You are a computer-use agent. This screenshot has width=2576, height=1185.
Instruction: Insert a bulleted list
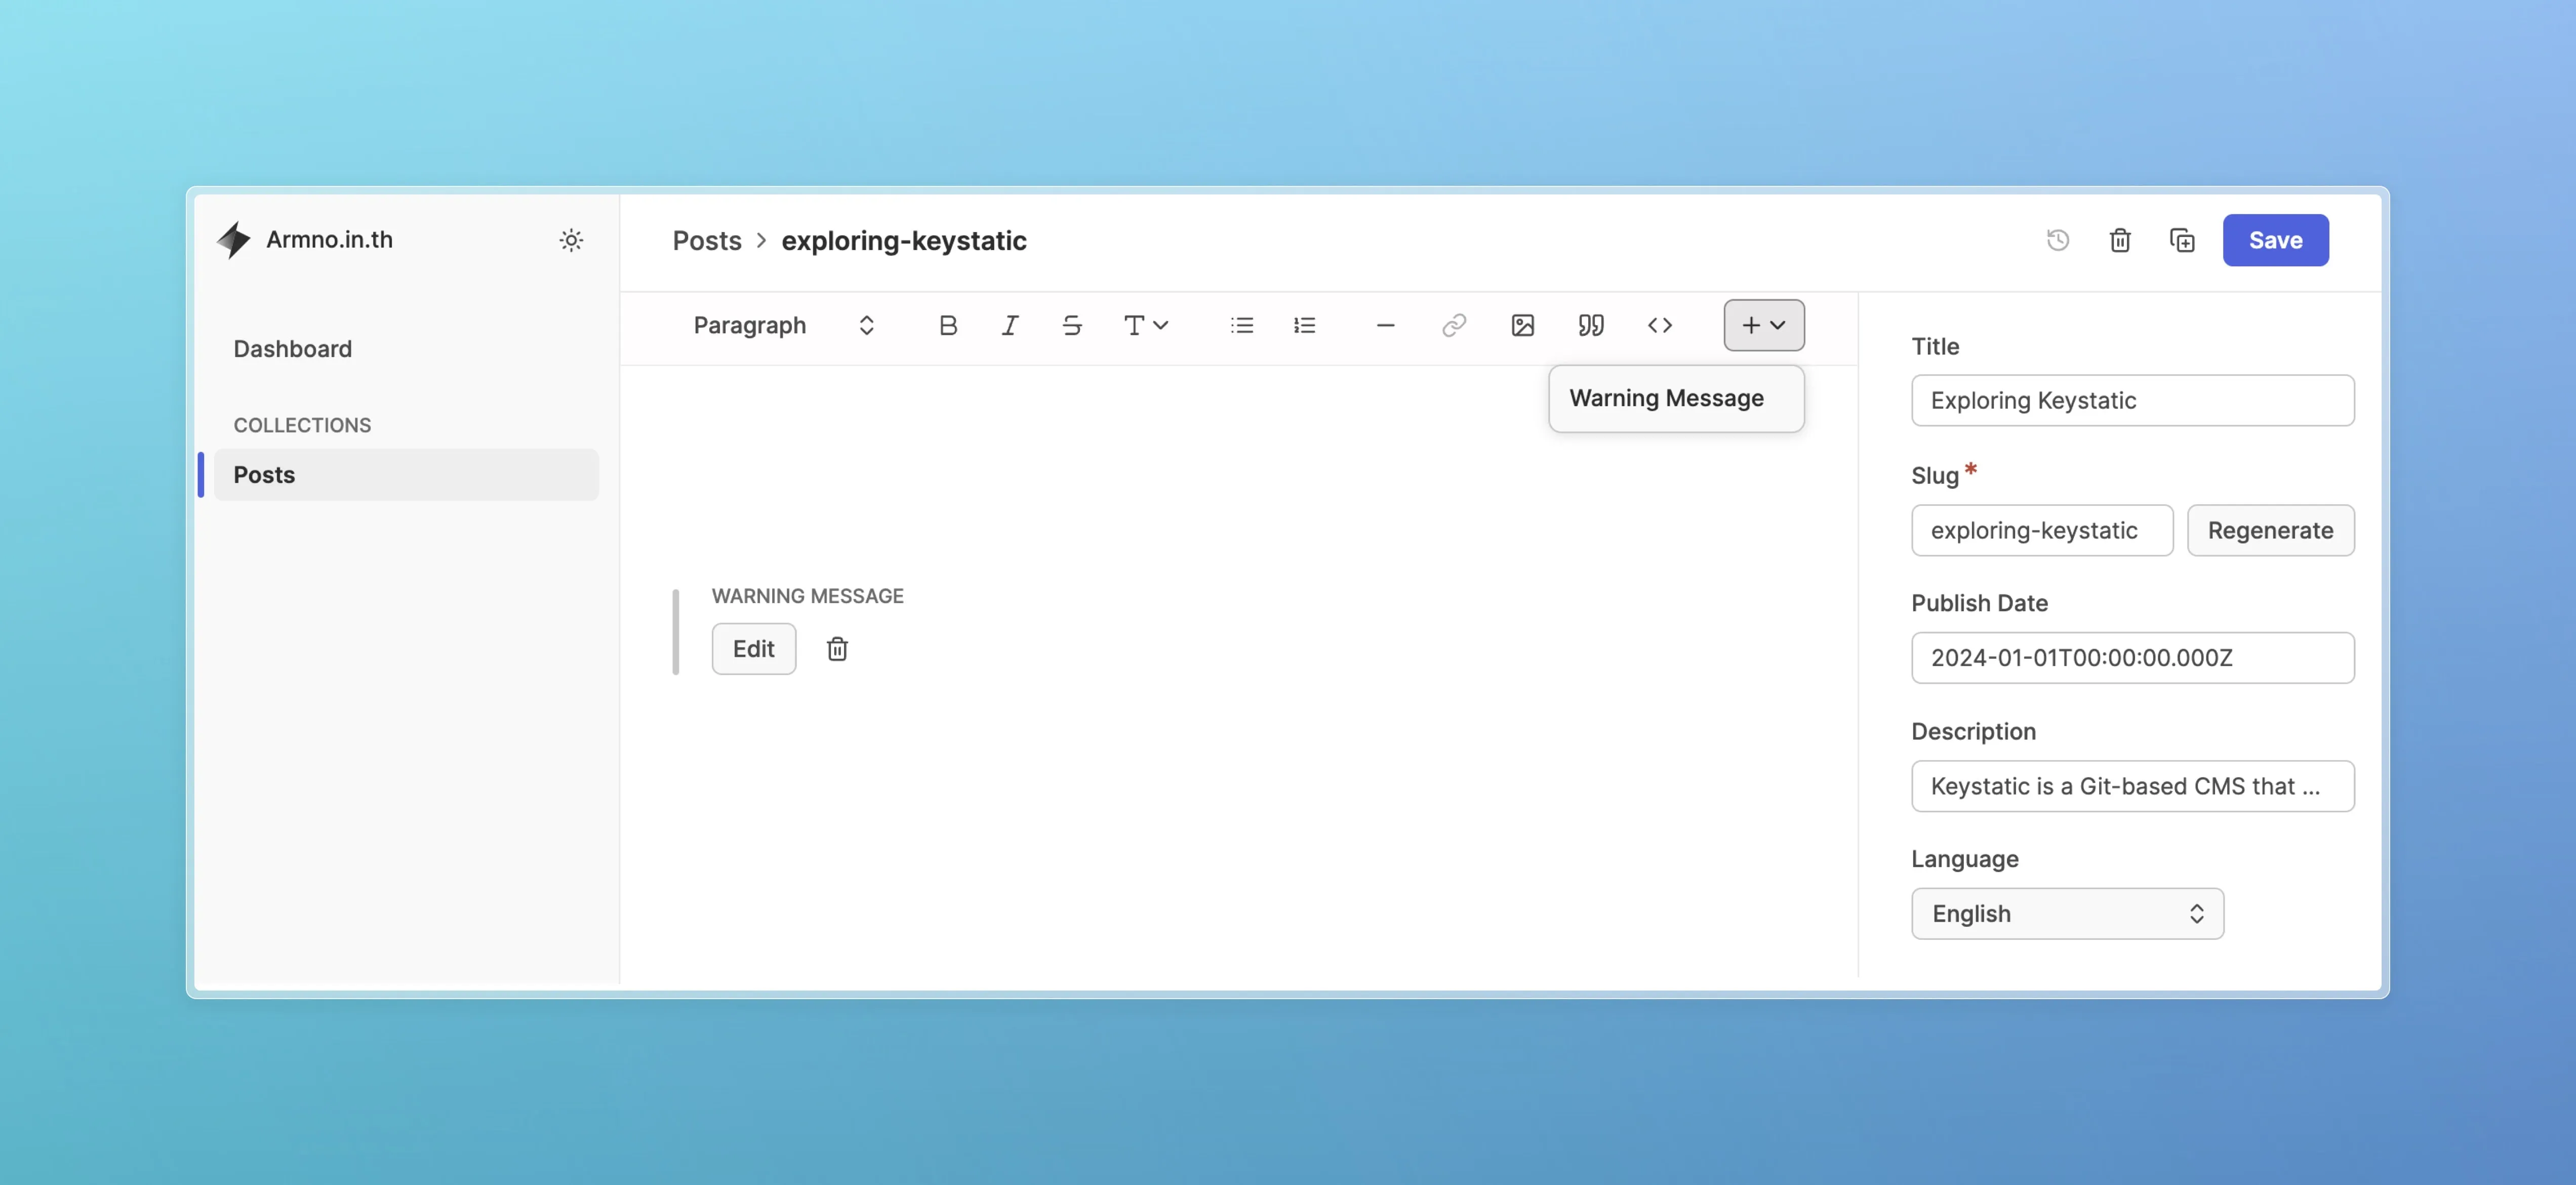click(x=1241, y=325)
